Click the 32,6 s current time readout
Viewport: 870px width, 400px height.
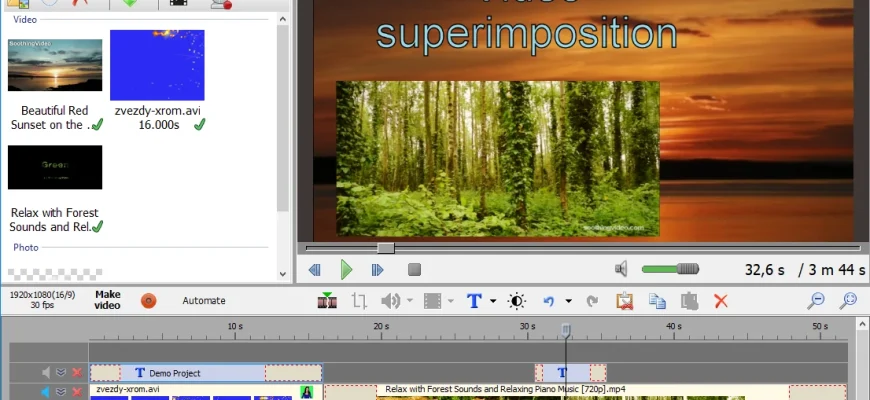(765, 270)
